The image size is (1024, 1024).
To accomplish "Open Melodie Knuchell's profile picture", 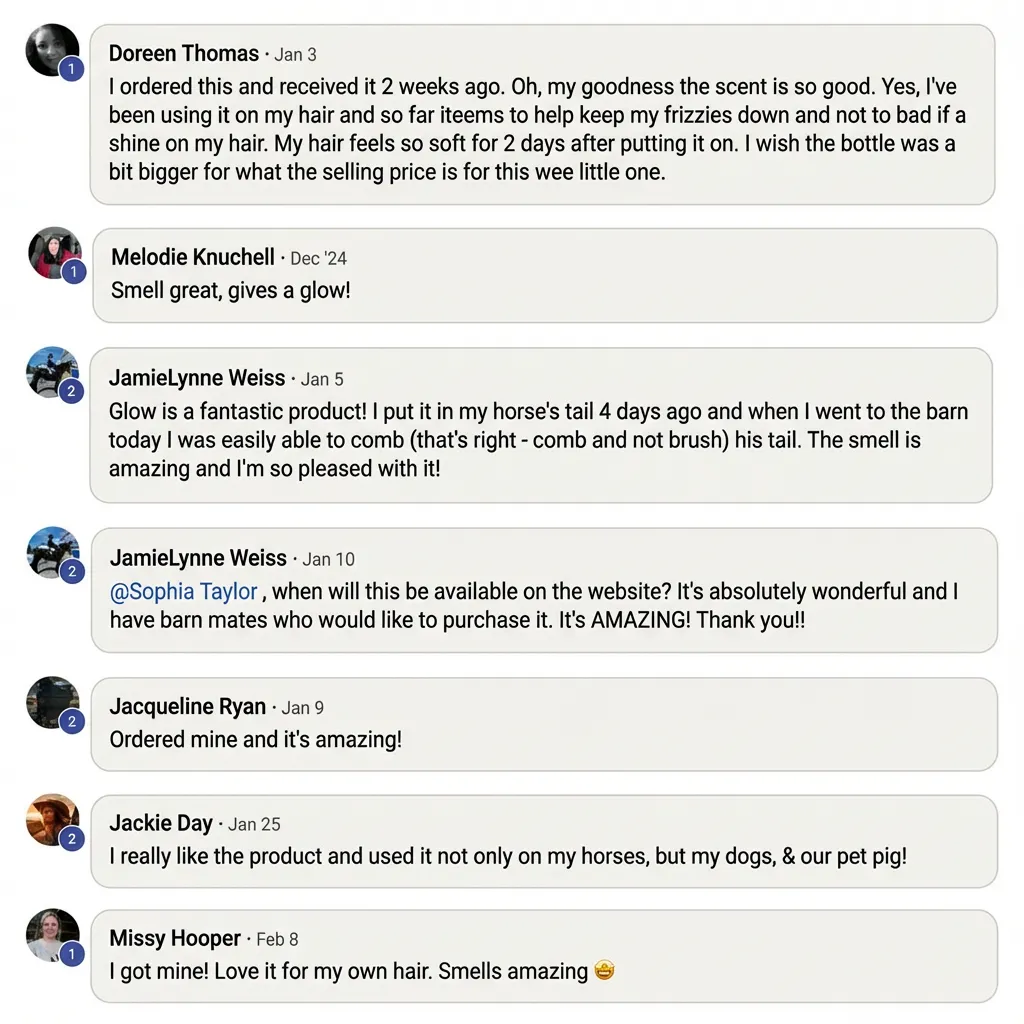I will point(53,252).
